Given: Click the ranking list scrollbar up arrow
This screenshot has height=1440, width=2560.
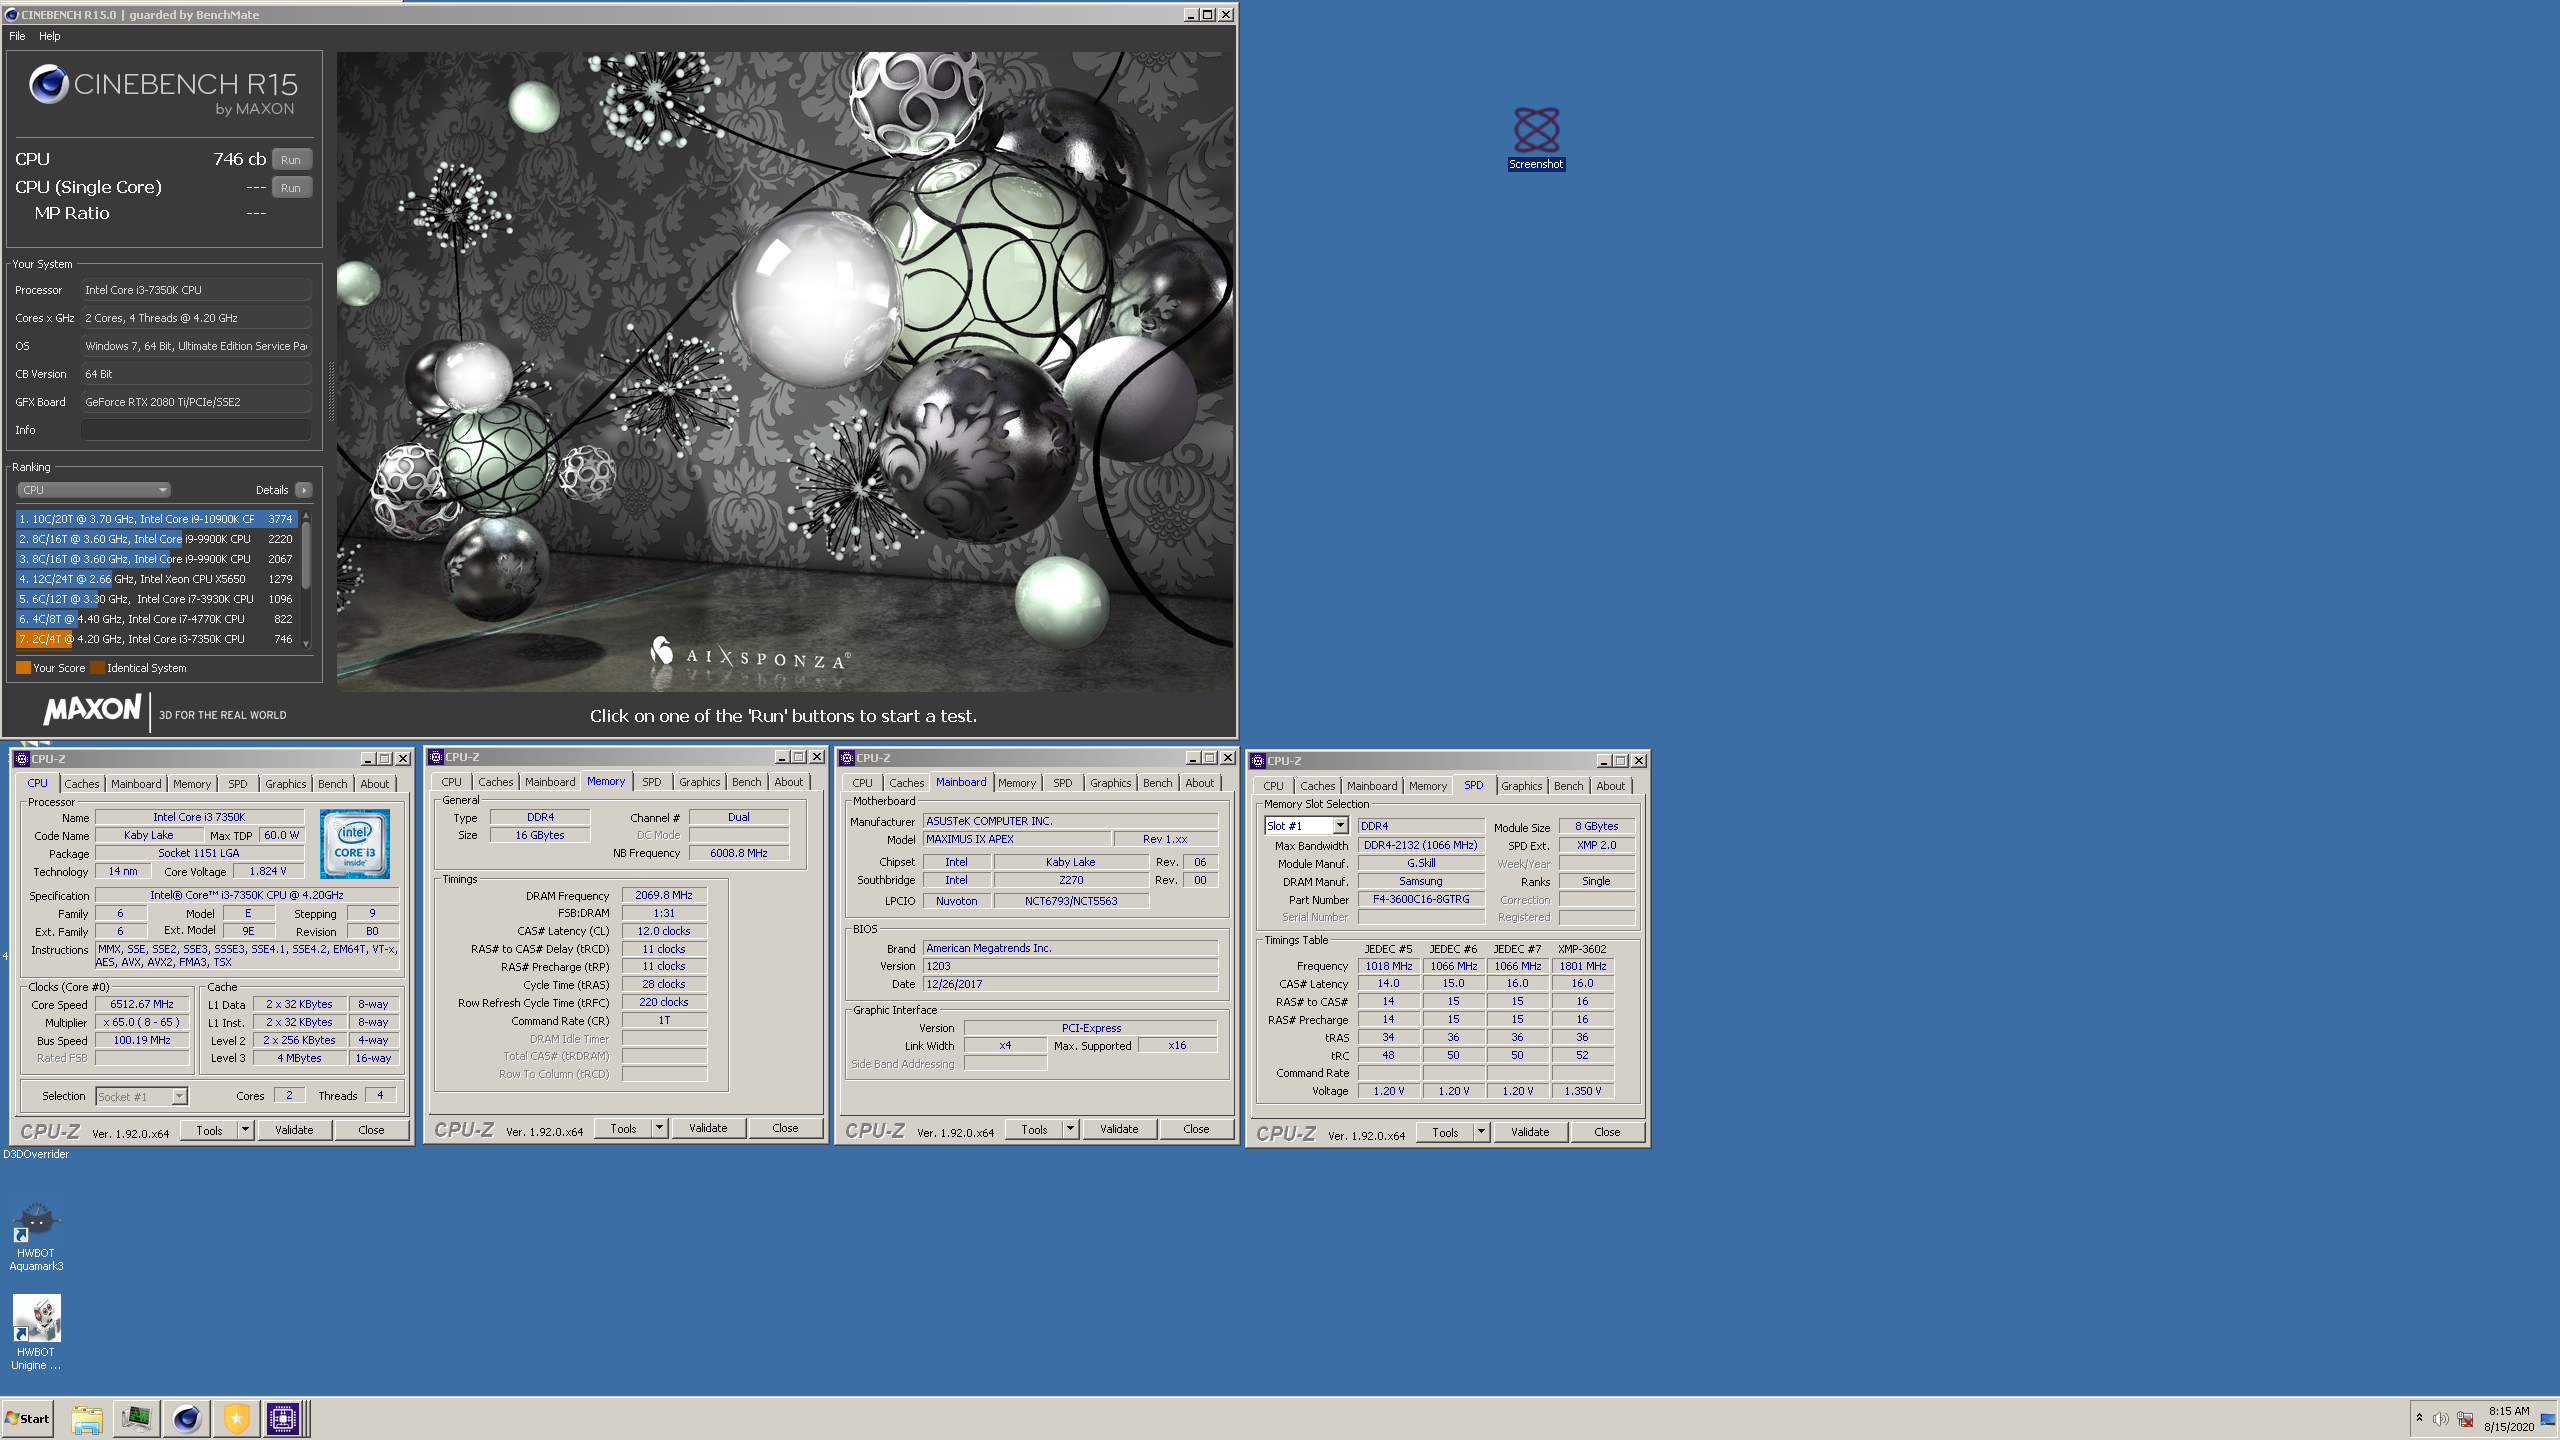Looking at the screenshot, I should coord(306,516).
